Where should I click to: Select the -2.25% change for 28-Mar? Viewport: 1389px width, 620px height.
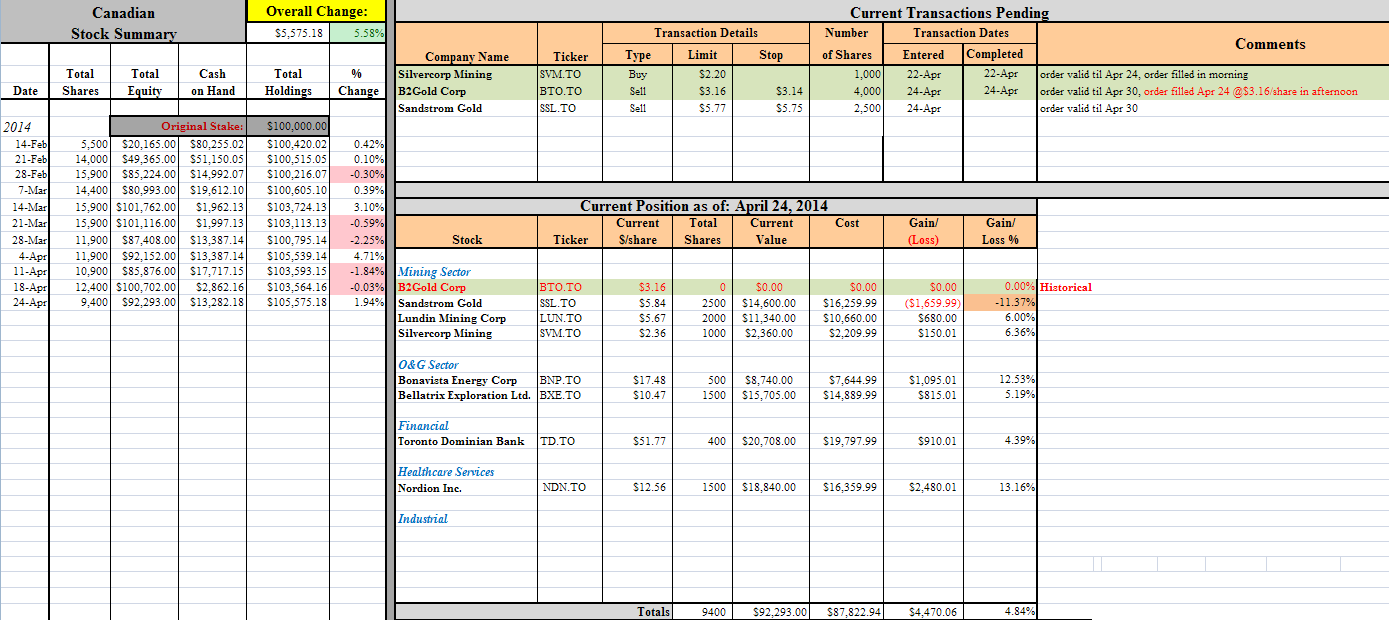357,240
